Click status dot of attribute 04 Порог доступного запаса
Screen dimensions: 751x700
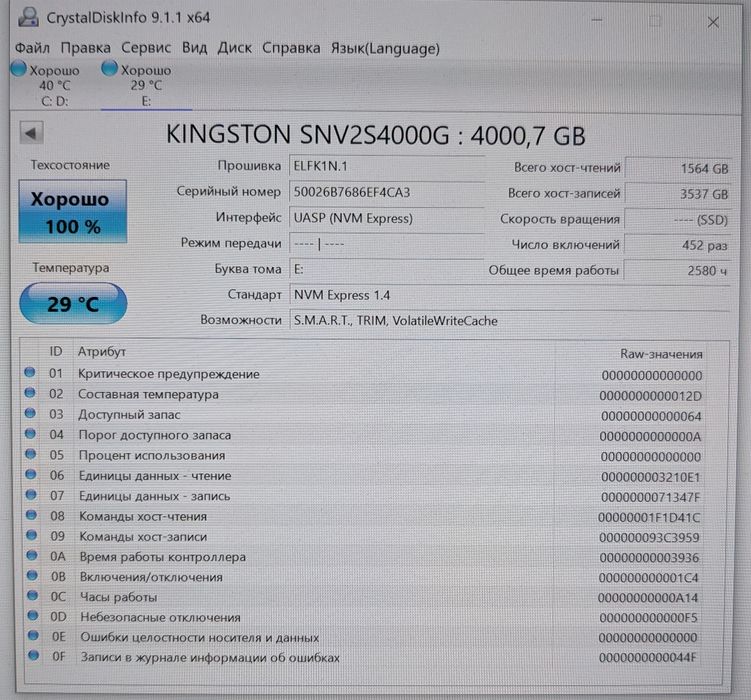click(30, 433)
